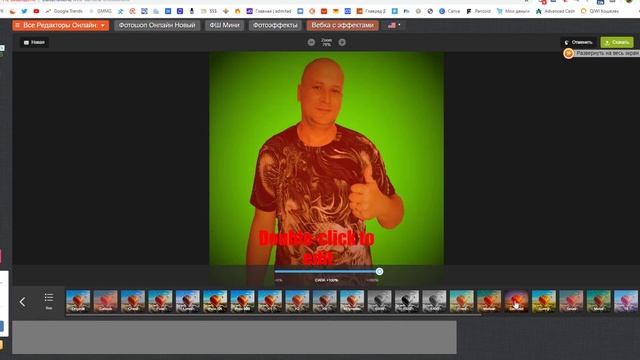Screen dimensions: 640x360
Task: Open the Фотоэффекты page
Action: [275, 25]
